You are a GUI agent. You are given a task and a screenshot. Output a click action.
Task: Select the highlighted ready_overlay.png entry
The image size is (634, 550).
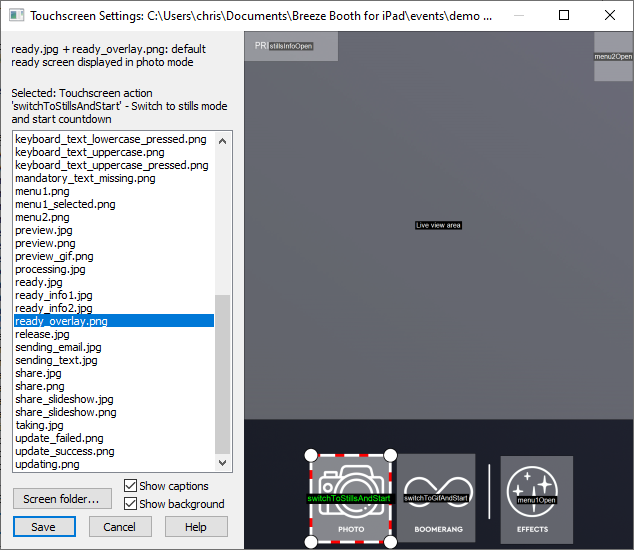pyautogui.click(x=114, y=321)
